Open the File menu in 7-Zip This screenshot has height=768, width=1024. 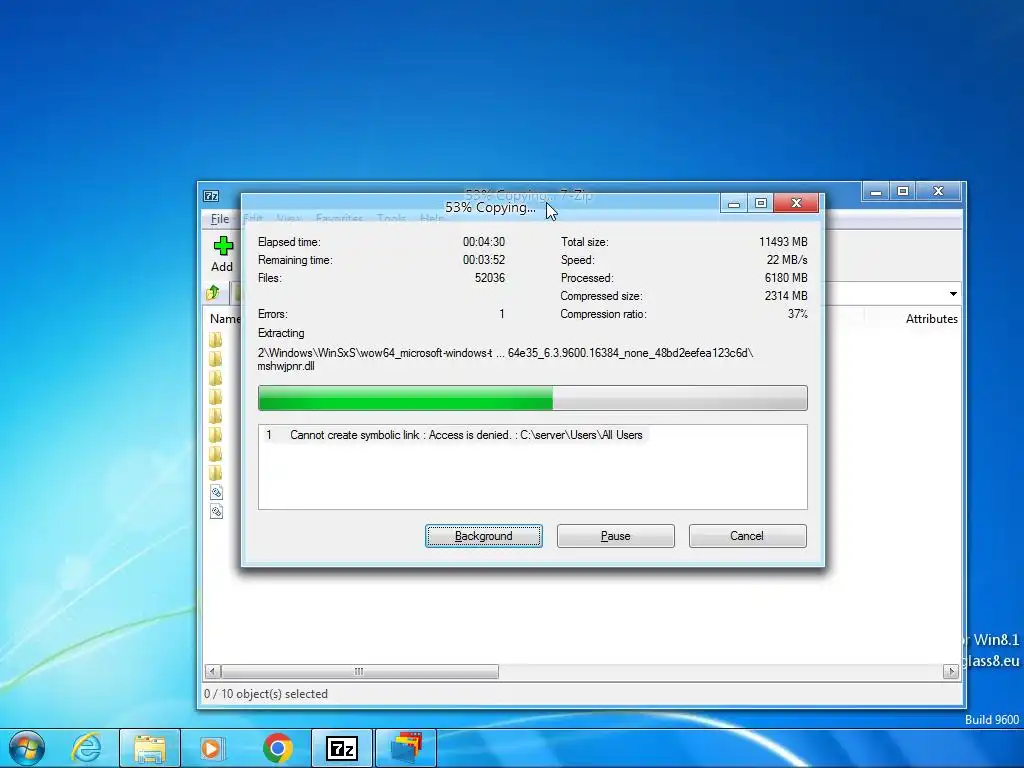click(219, 219)
